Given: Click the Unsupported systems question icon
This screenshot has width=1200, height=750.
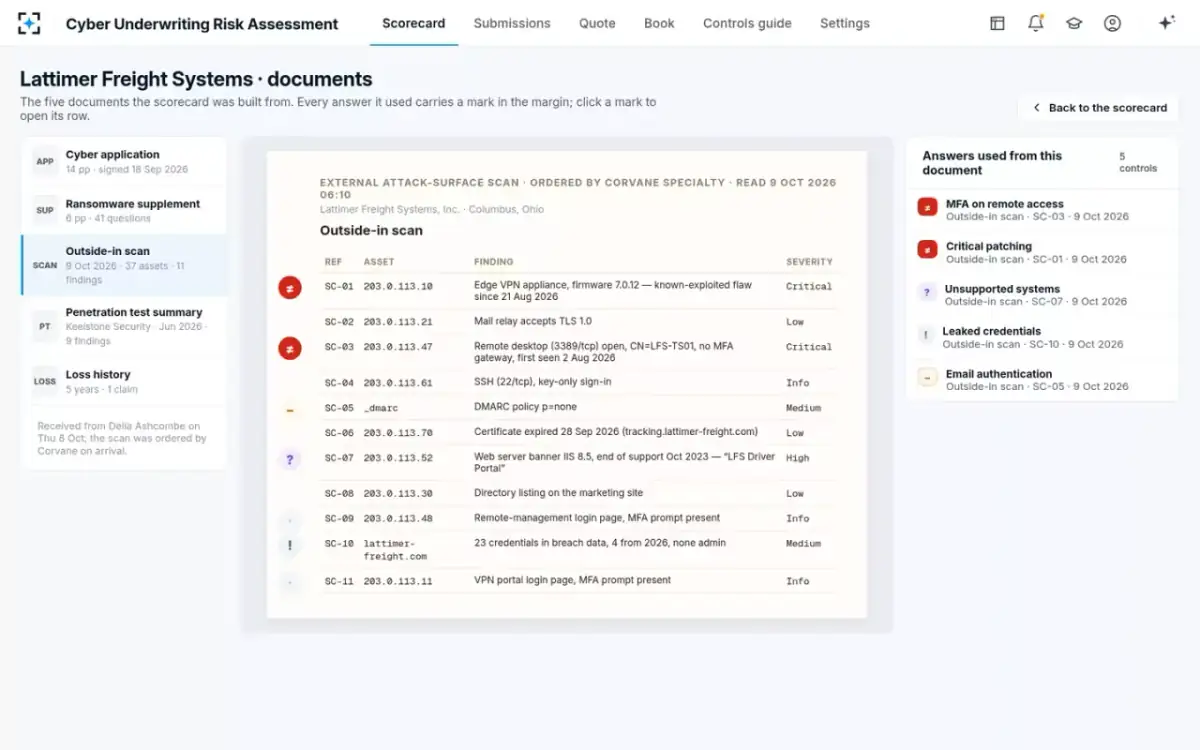Looking at the screenshot, I should 927,291.
